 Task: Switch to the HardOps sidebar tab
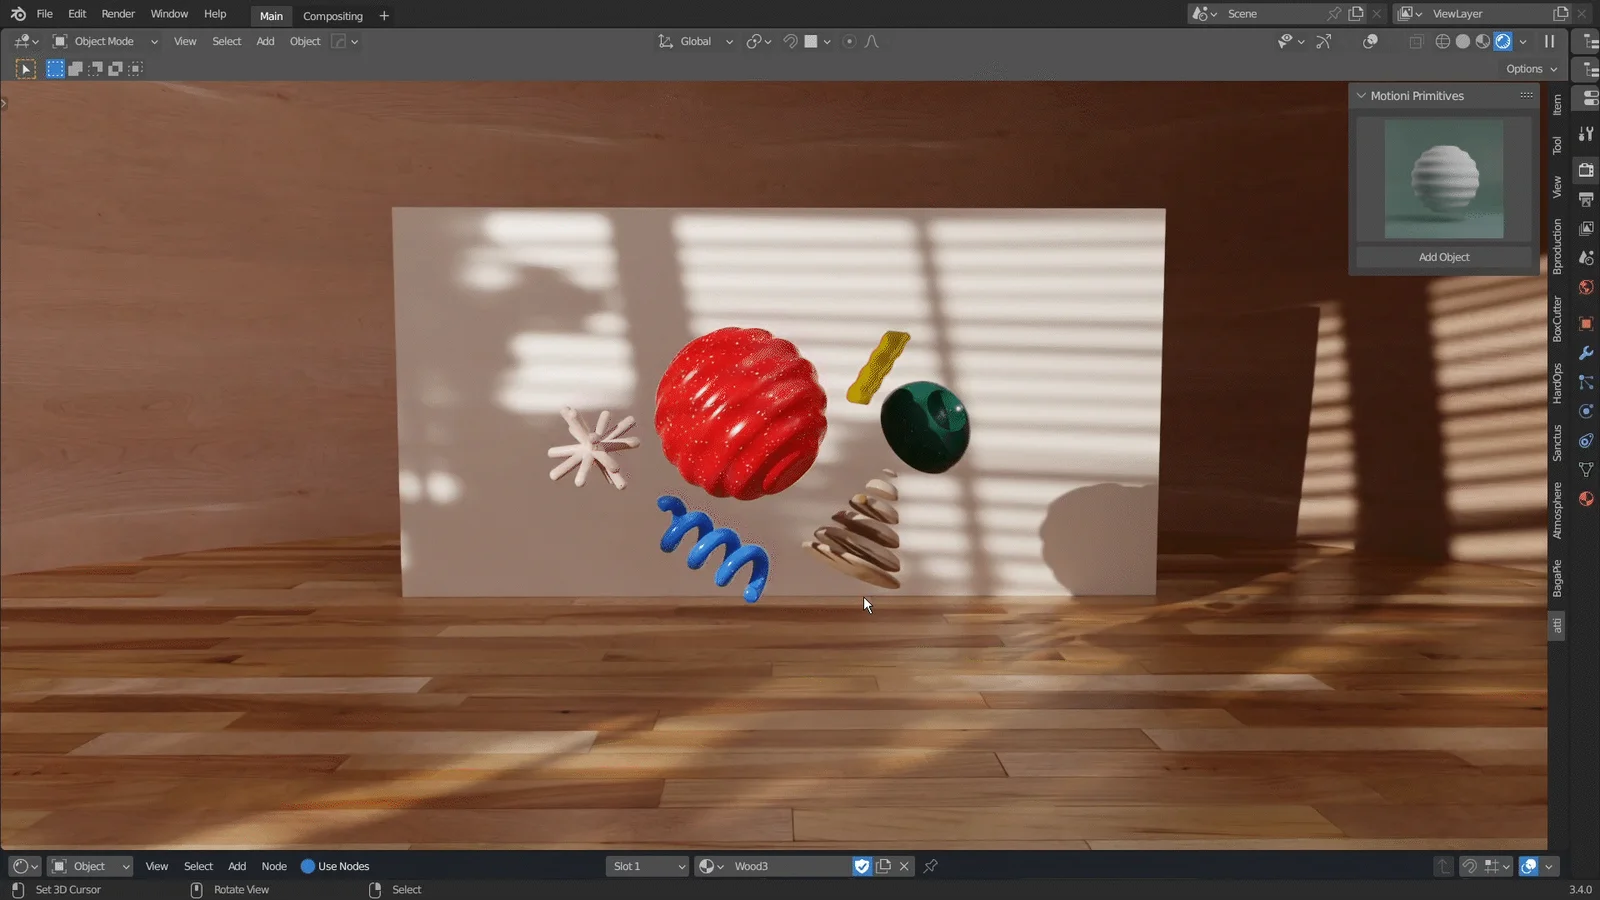coord(1557,382)
